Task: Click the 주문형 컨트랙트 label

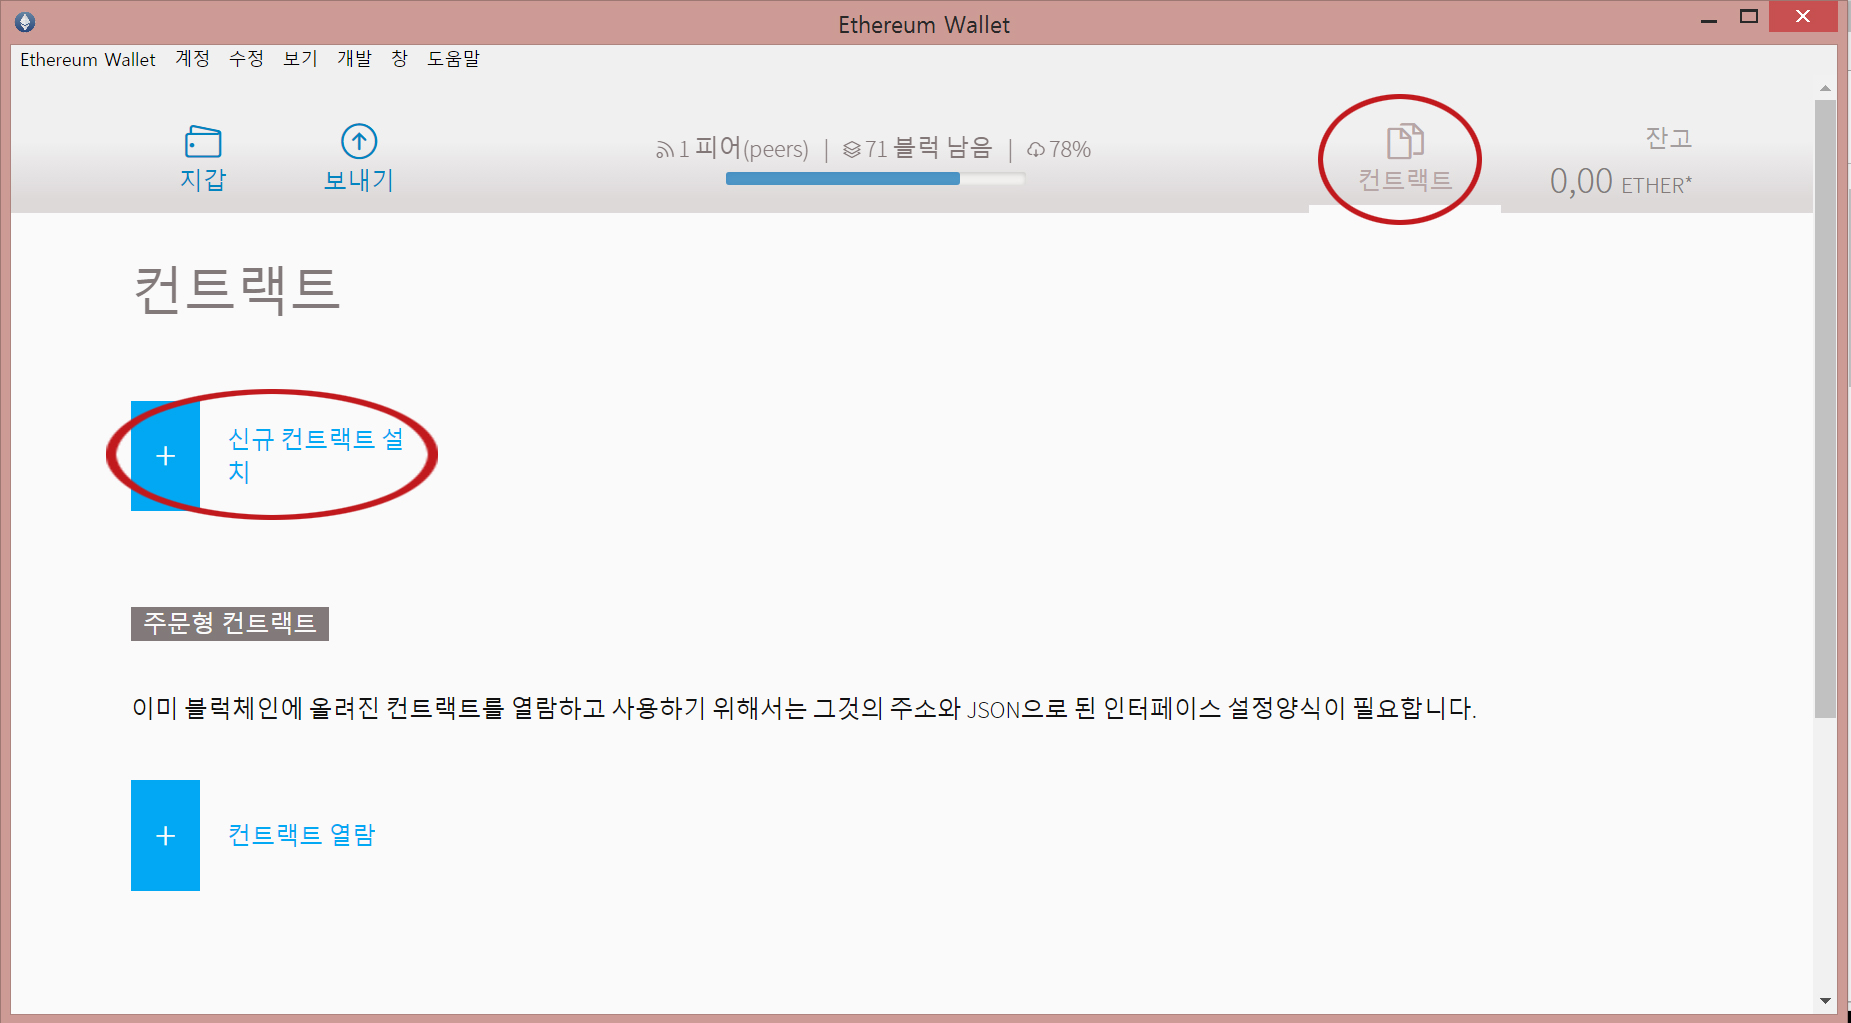Action: [229, 624]
